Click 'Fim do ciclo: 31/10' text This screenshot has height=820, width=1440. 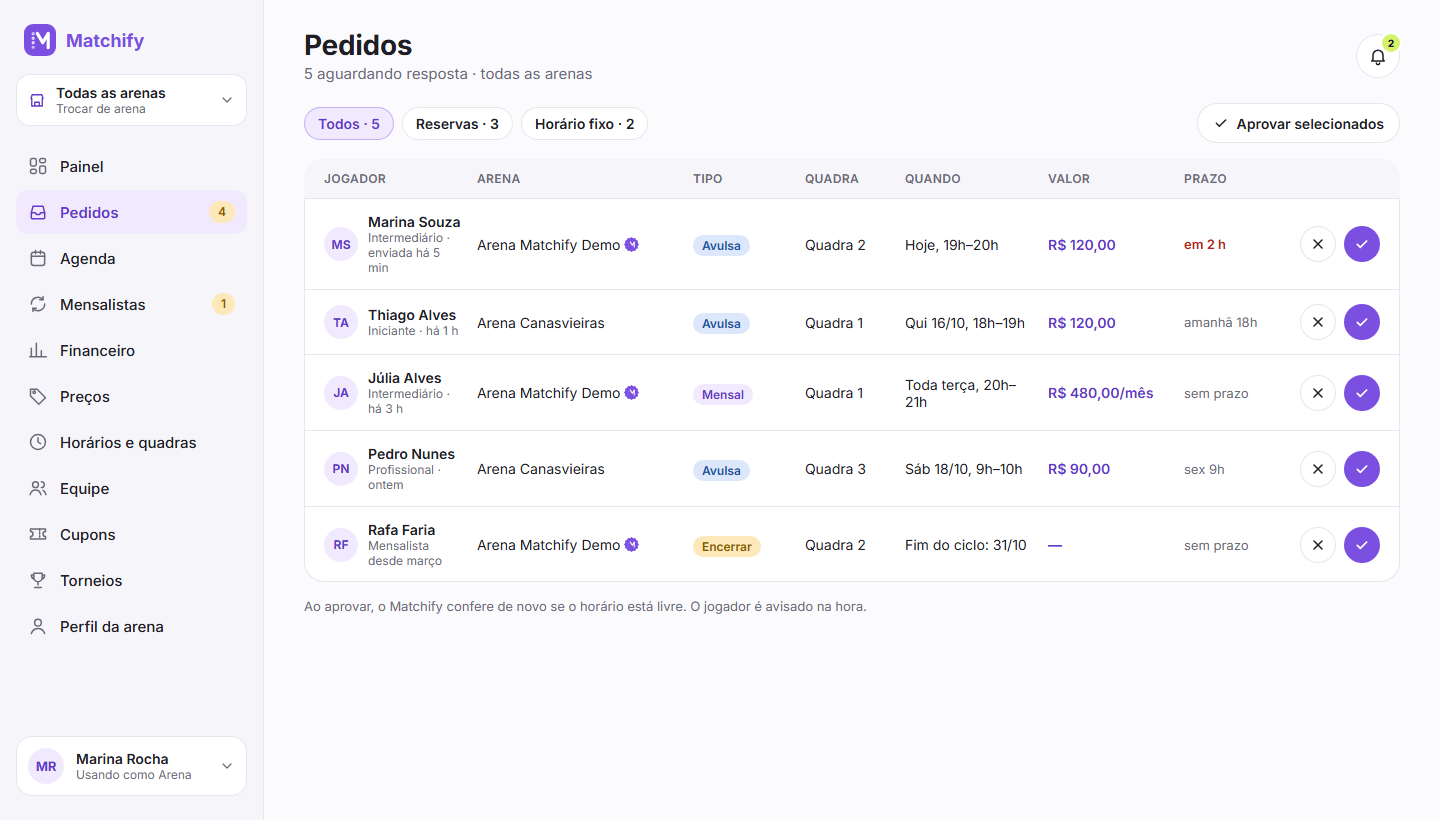pyautogui.click(x=966, y=545)
